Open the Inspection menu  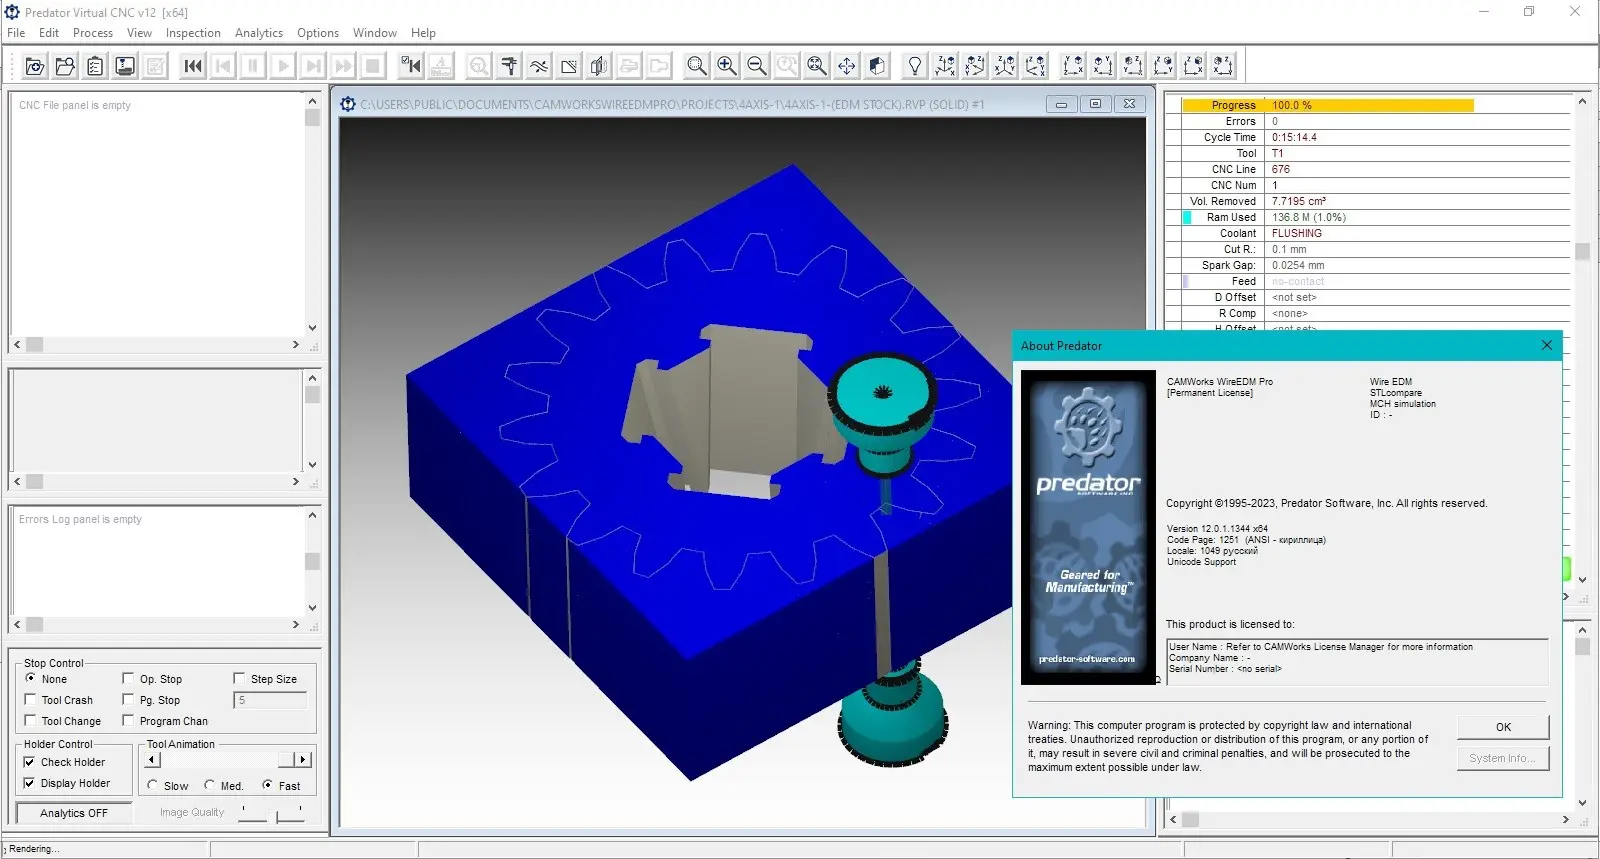[193, 33]
